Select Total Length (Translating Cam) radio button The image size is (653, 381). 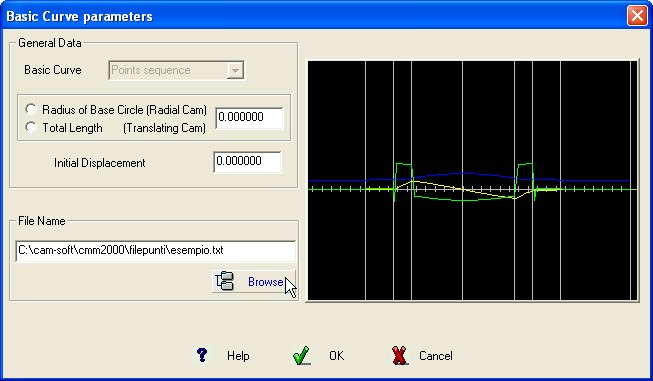(x=30, y=127)
